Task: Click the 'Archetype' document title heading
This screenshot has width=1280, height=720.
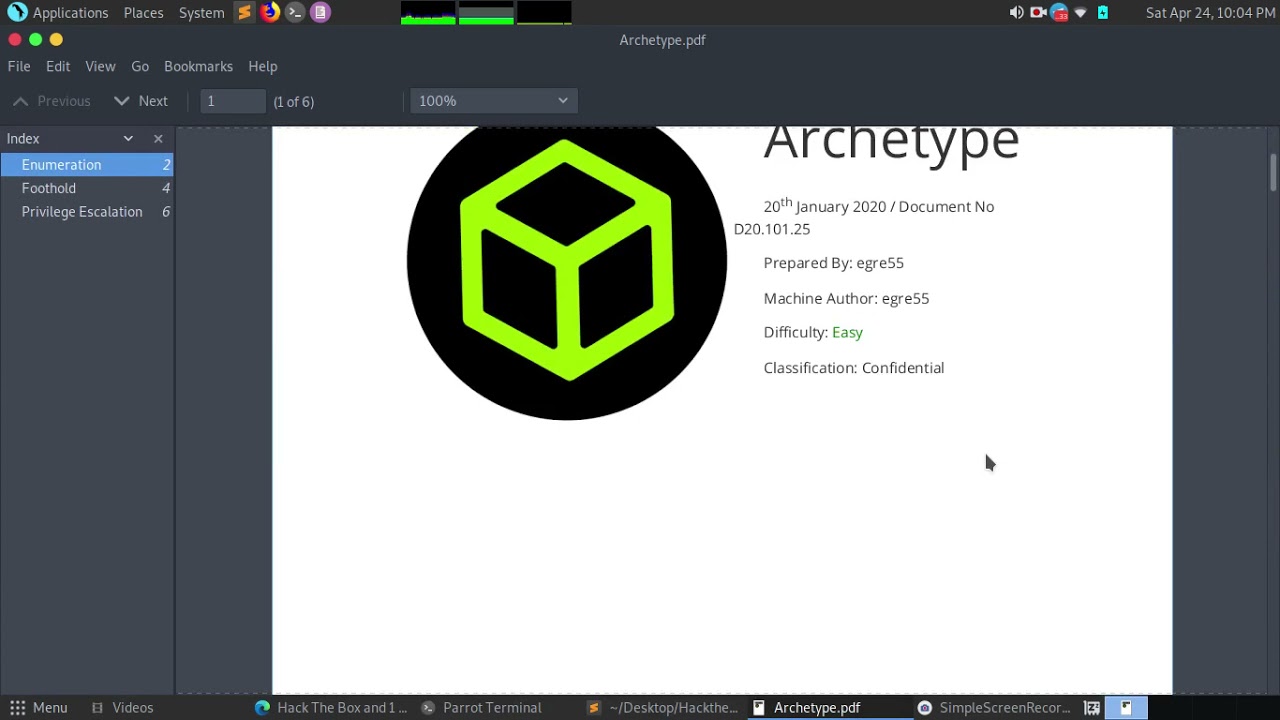Action: tap(891, 145)
